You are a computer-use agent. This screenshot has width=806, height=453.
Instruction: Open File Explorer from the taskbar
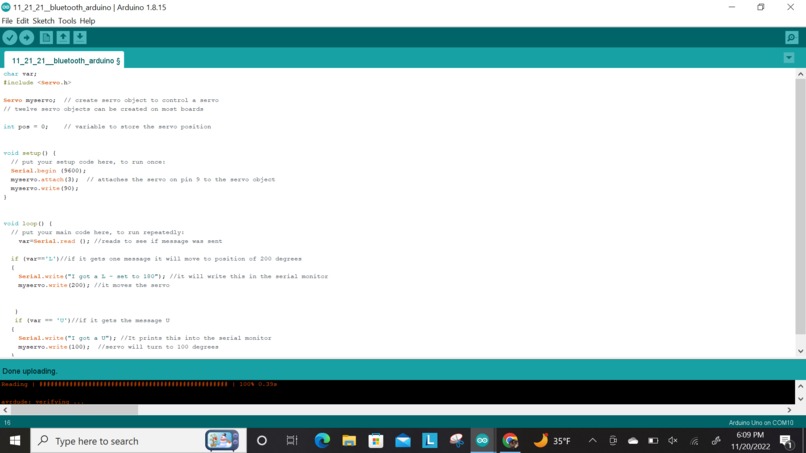point(349,441)
